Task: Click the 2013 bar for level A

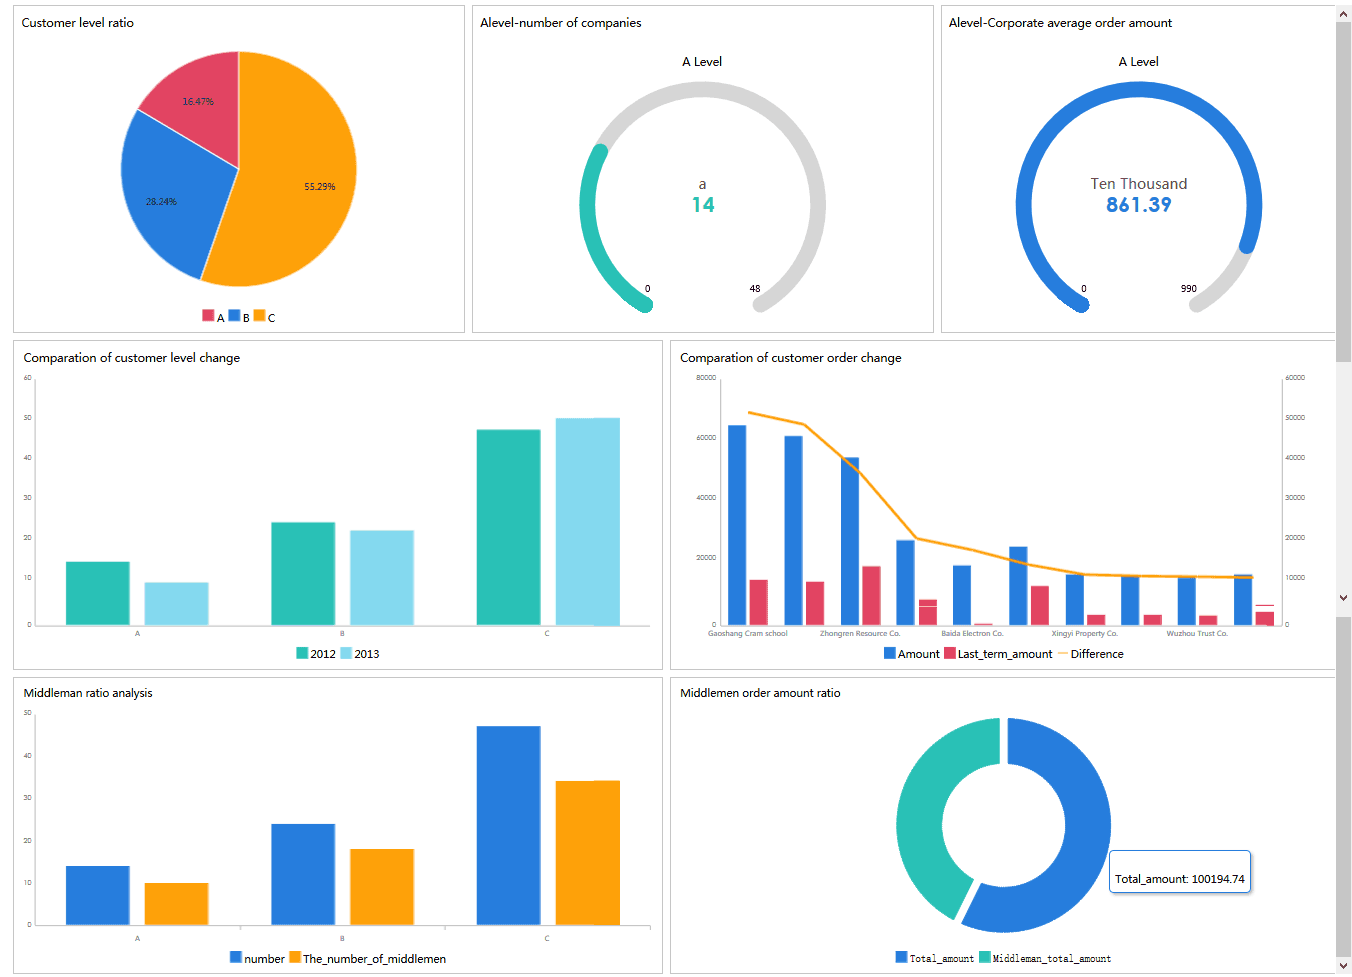Action: pos(177,604)
